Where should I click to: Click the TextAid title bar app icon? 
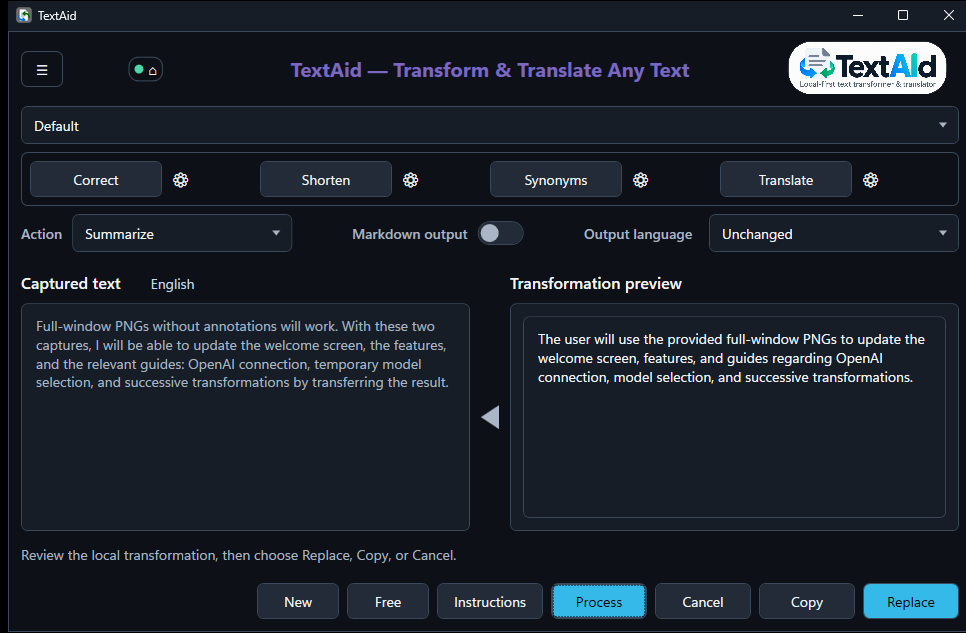[24, 15]
